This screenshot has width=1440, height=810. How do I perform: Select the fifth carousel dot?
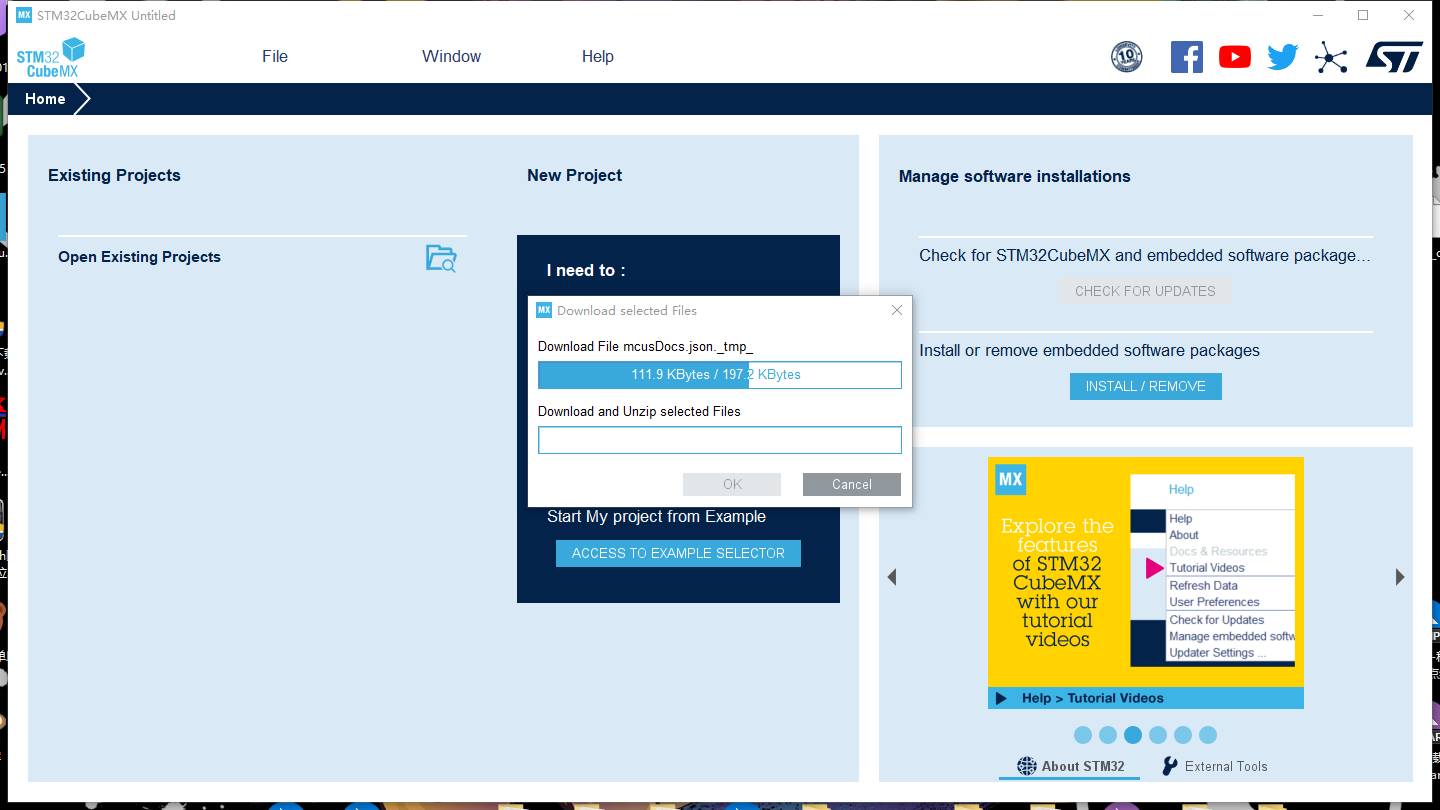point(1183,735)
